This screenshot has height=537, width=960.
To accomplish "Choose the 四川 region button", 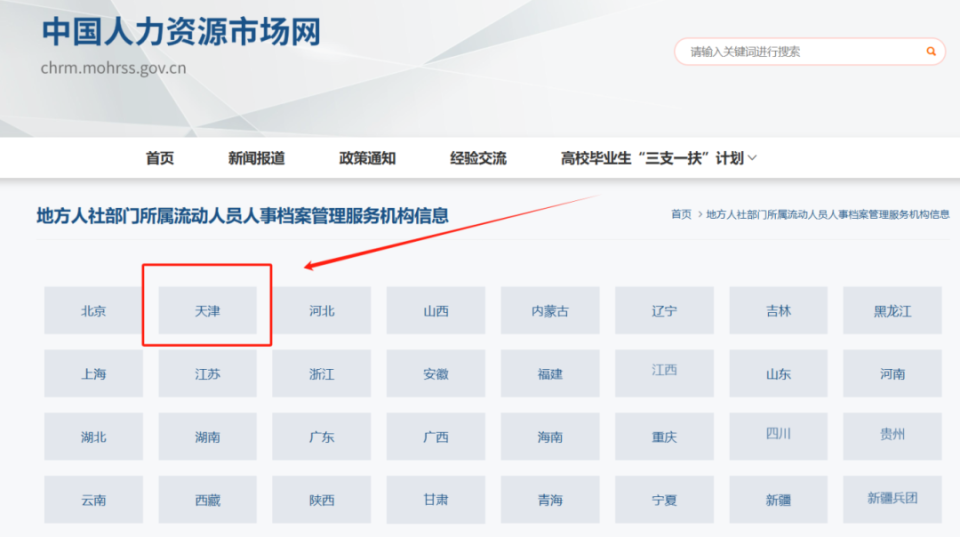I will pos(778,437).
